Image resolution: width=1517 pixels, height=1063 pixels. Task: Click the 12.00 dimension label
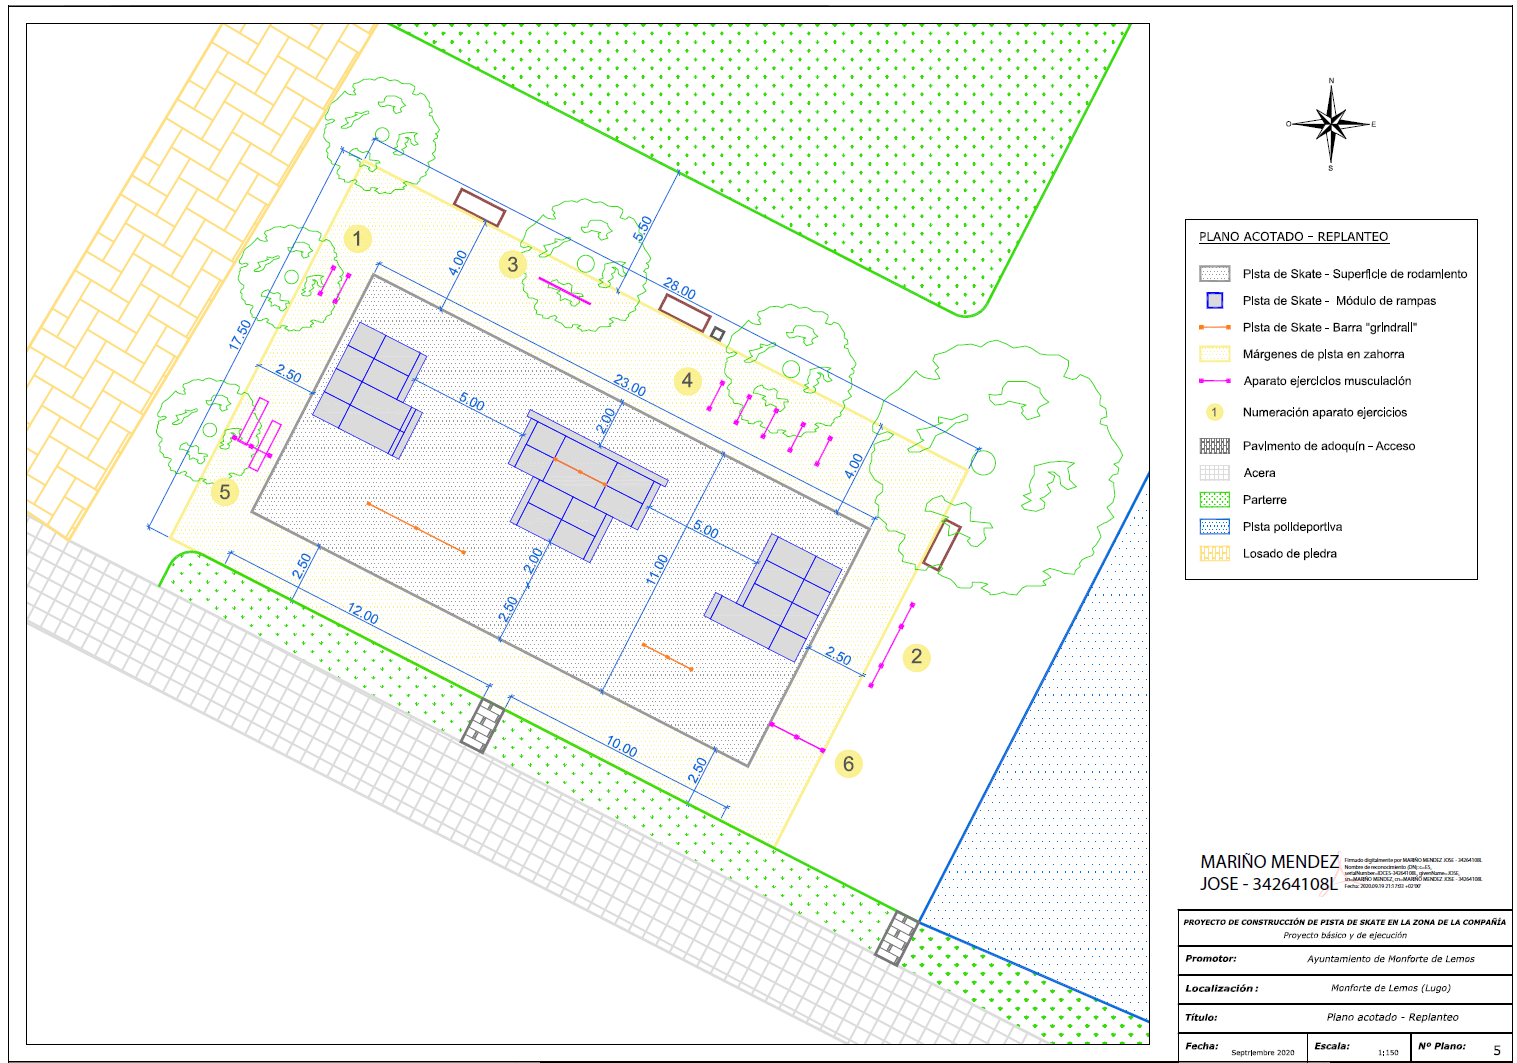coord(363,613)
